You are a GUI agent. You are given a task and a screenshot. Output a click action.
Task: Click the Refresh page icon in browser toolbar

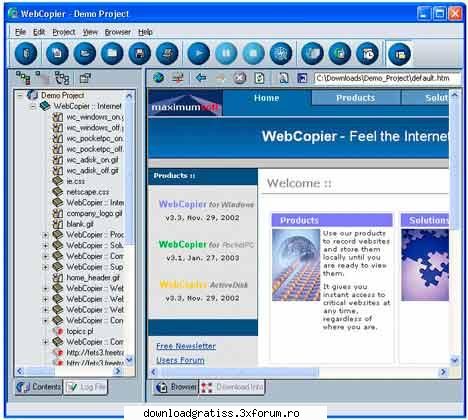point(259,78)
